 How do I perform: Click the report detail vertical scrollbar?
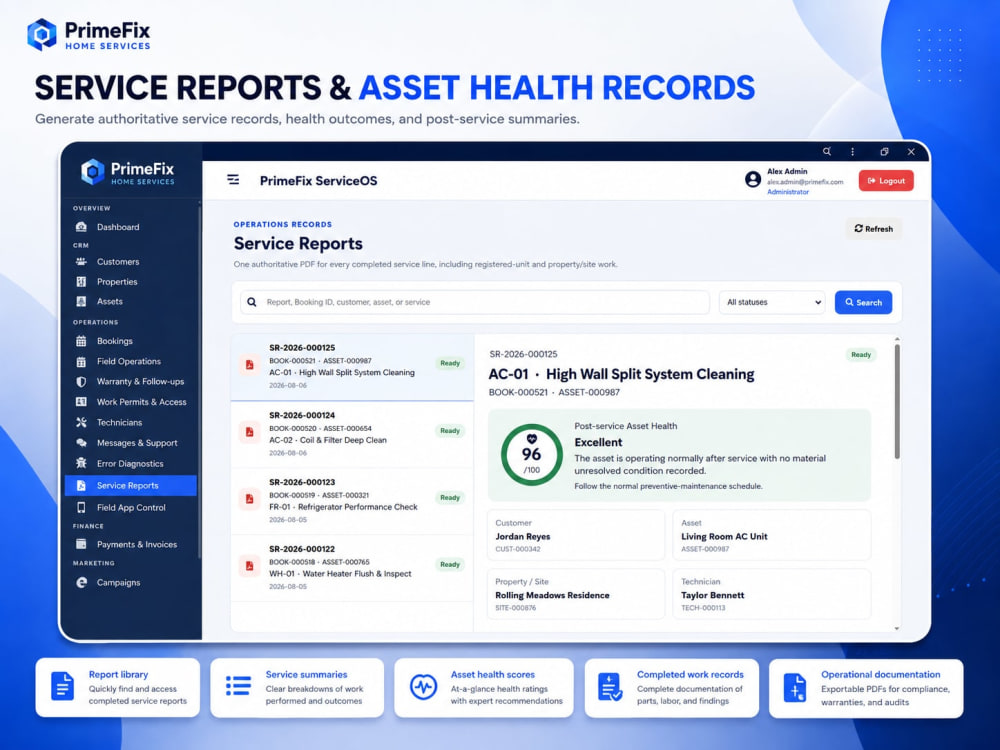897,402
